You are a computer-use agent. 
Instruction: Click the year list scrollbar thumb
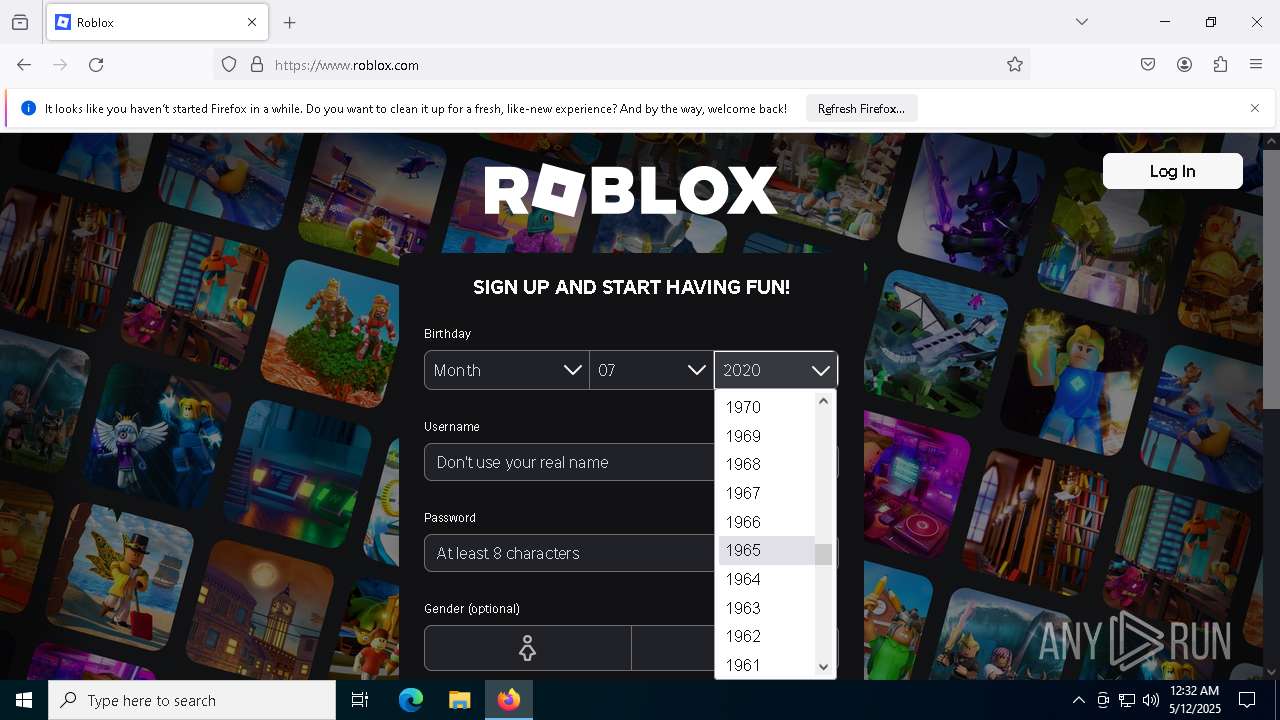[x=824, y=554]
